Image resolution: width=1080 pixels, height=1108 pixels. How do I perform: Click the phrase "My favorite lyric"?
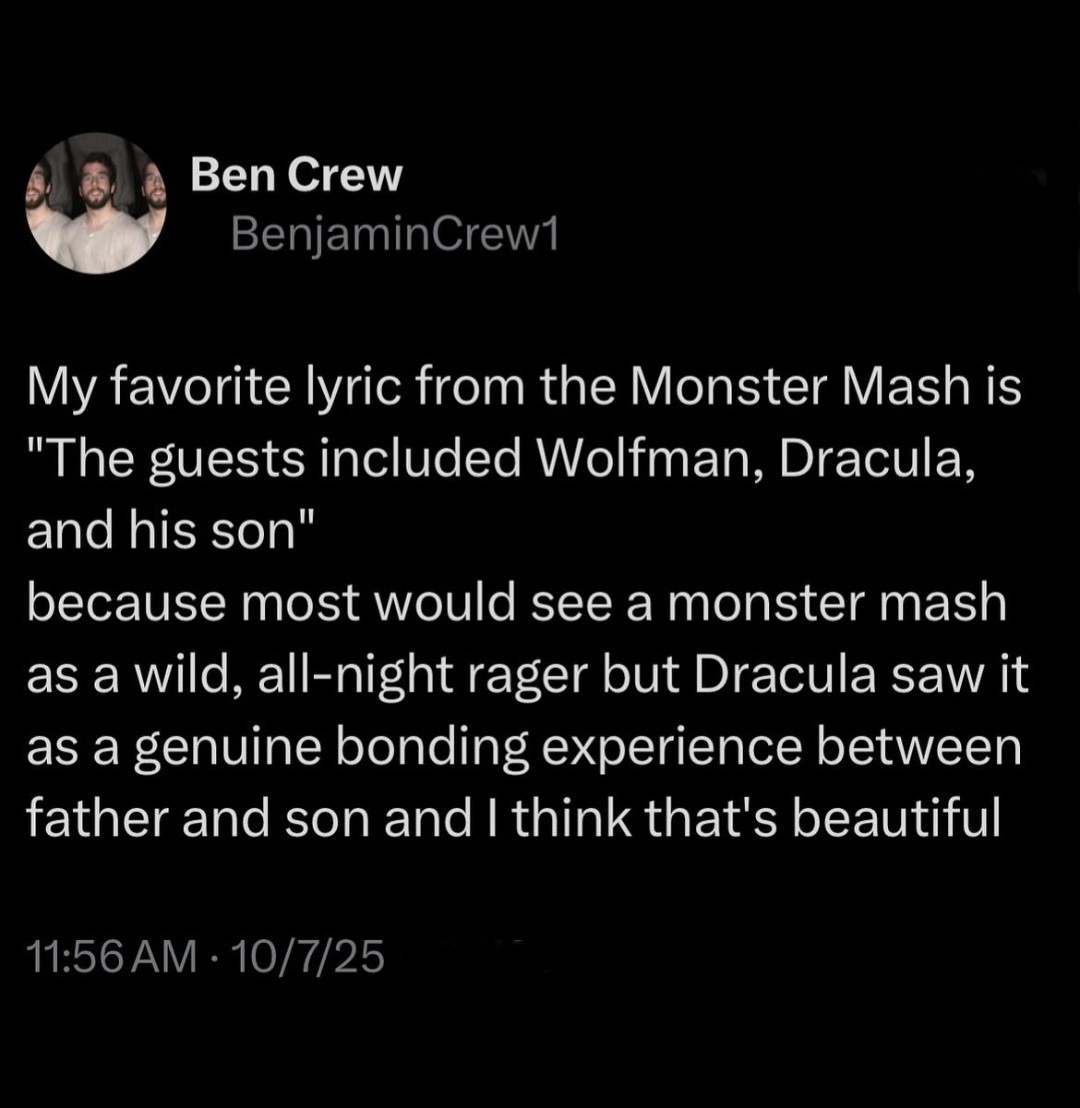[191, 388]
